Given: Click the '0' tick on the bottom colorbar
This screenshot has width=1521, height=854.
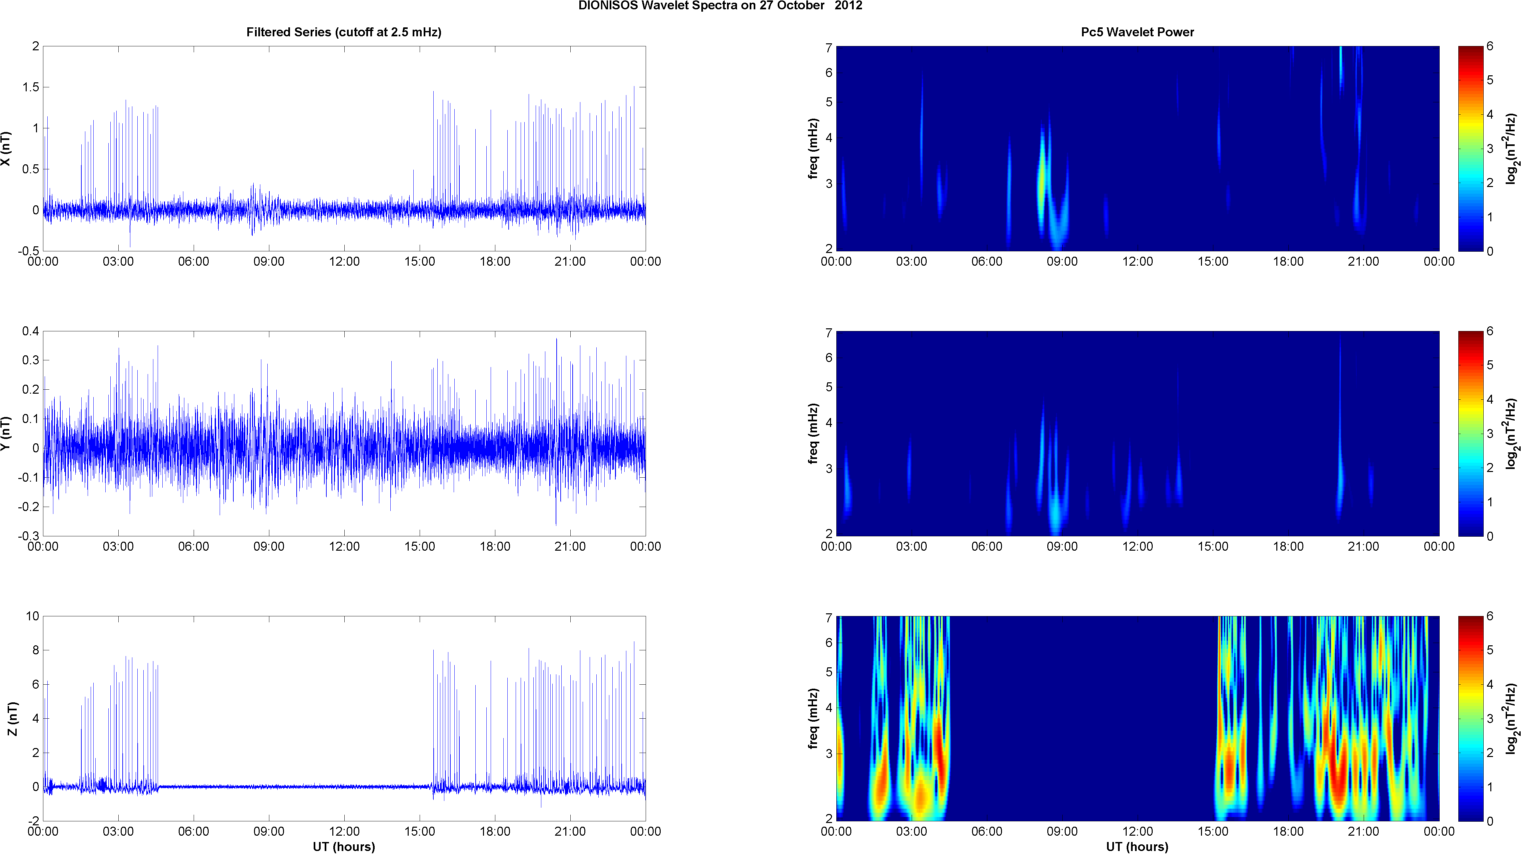Looking at the screenshot, I should (x=1490, y=822).
